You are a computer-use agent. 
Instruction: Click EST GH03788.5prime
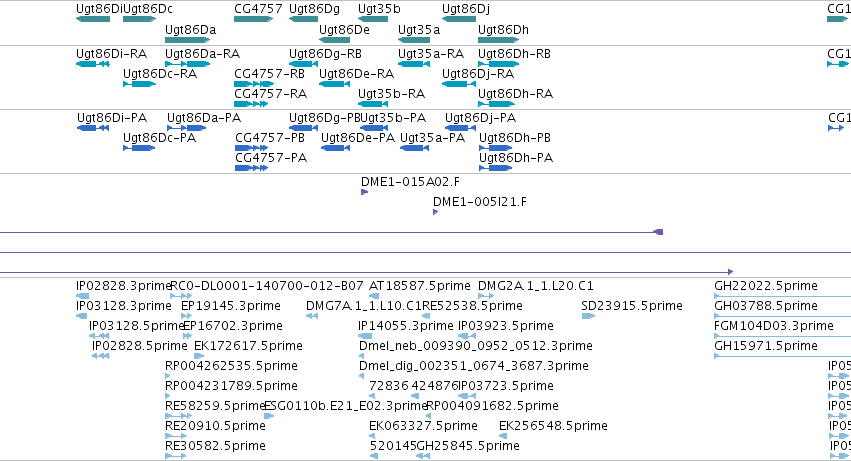[766, 306]
